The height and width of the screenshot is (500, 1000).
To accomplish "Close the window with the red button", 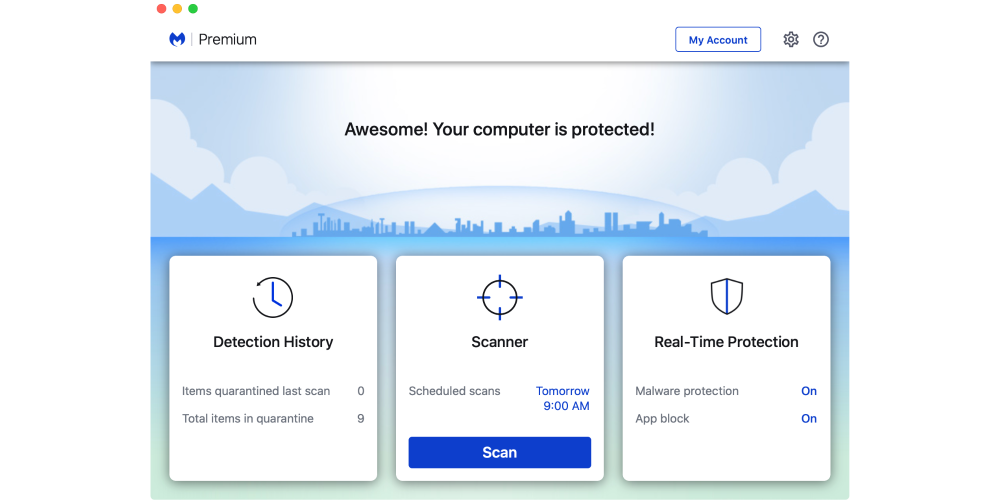I will tap(162, 9).
